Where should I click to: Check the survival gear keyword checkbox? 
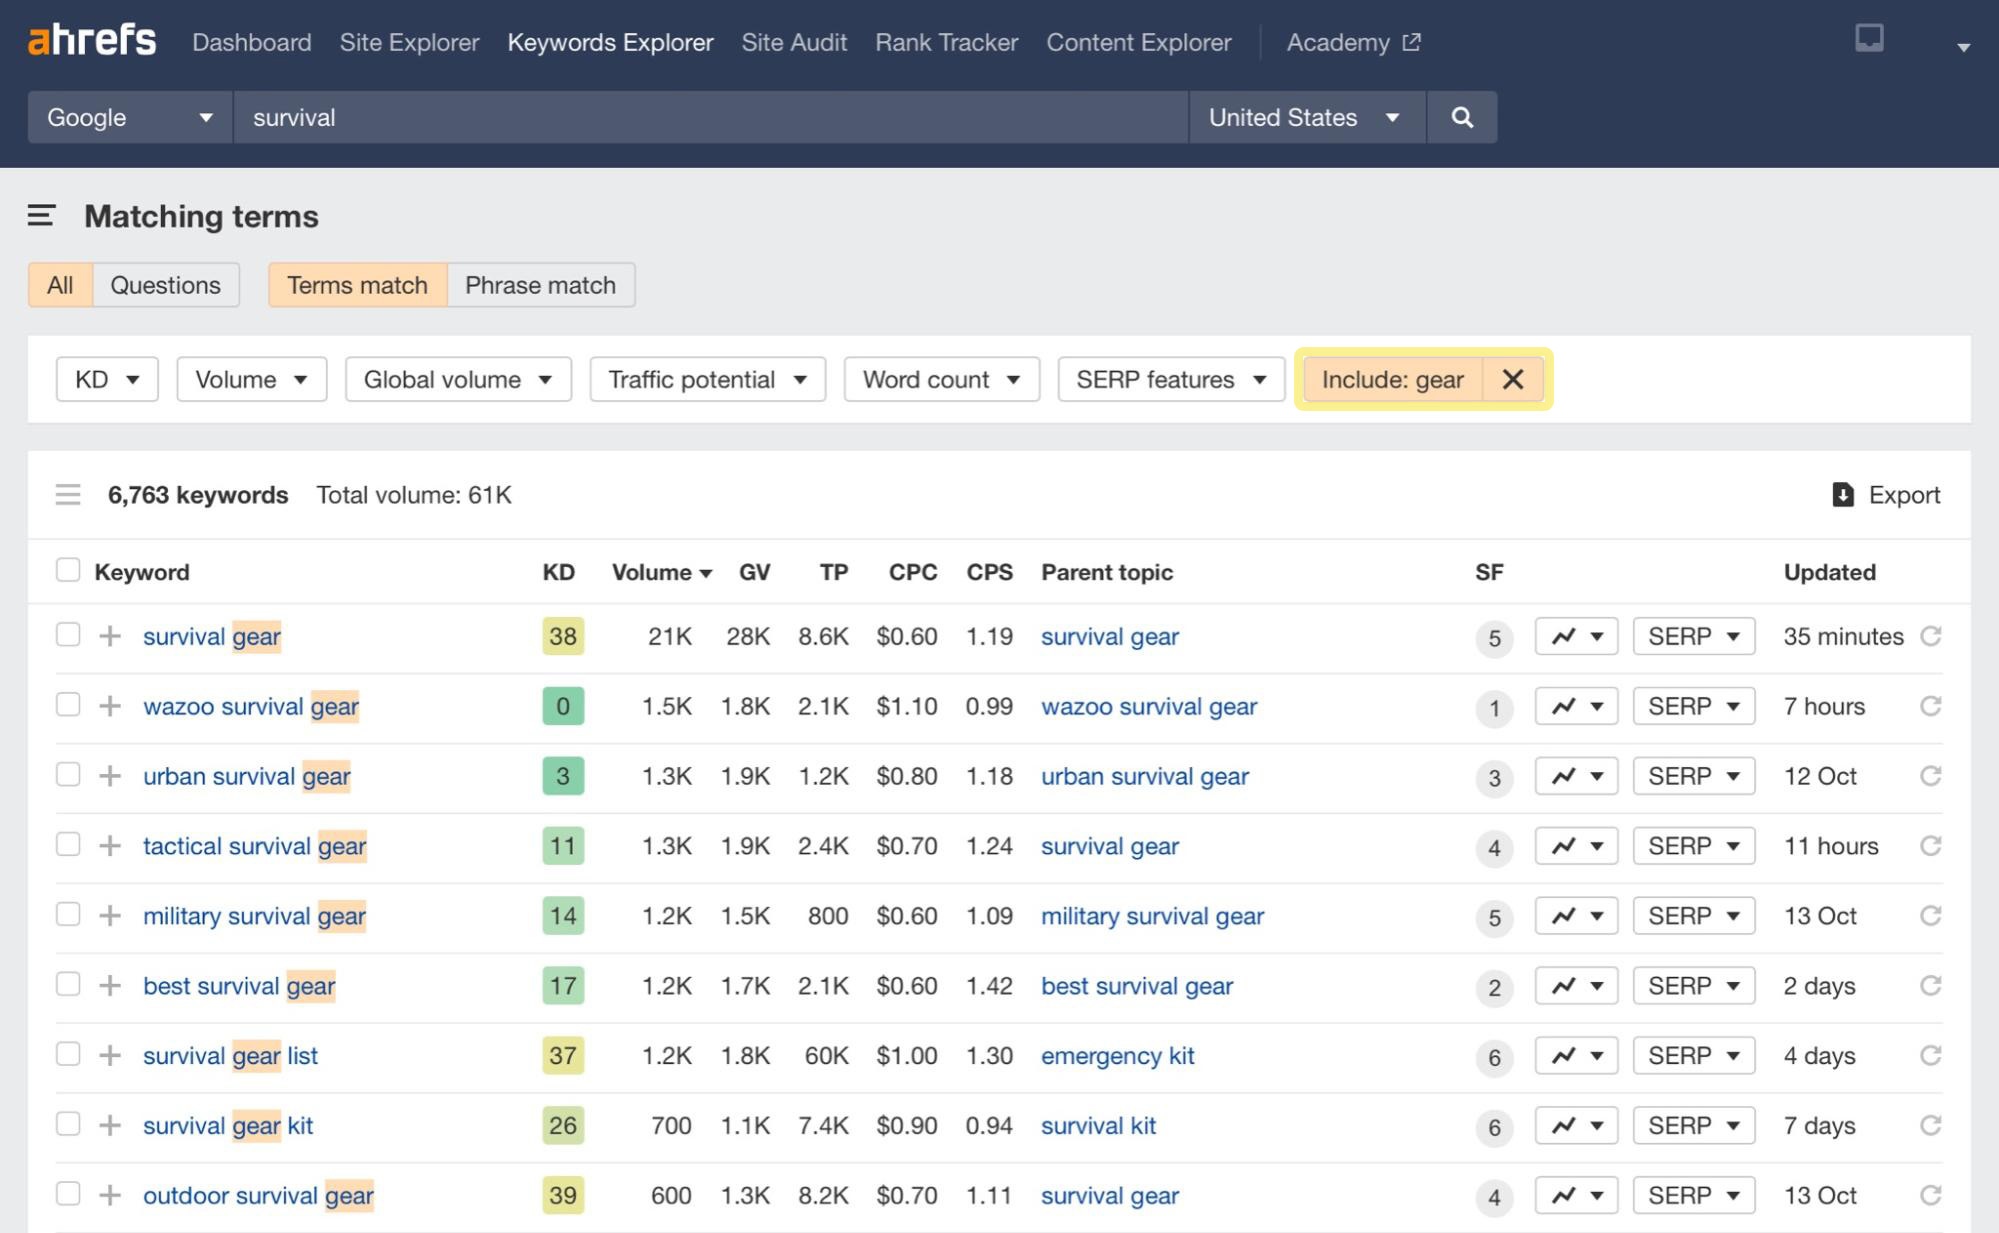68,634
